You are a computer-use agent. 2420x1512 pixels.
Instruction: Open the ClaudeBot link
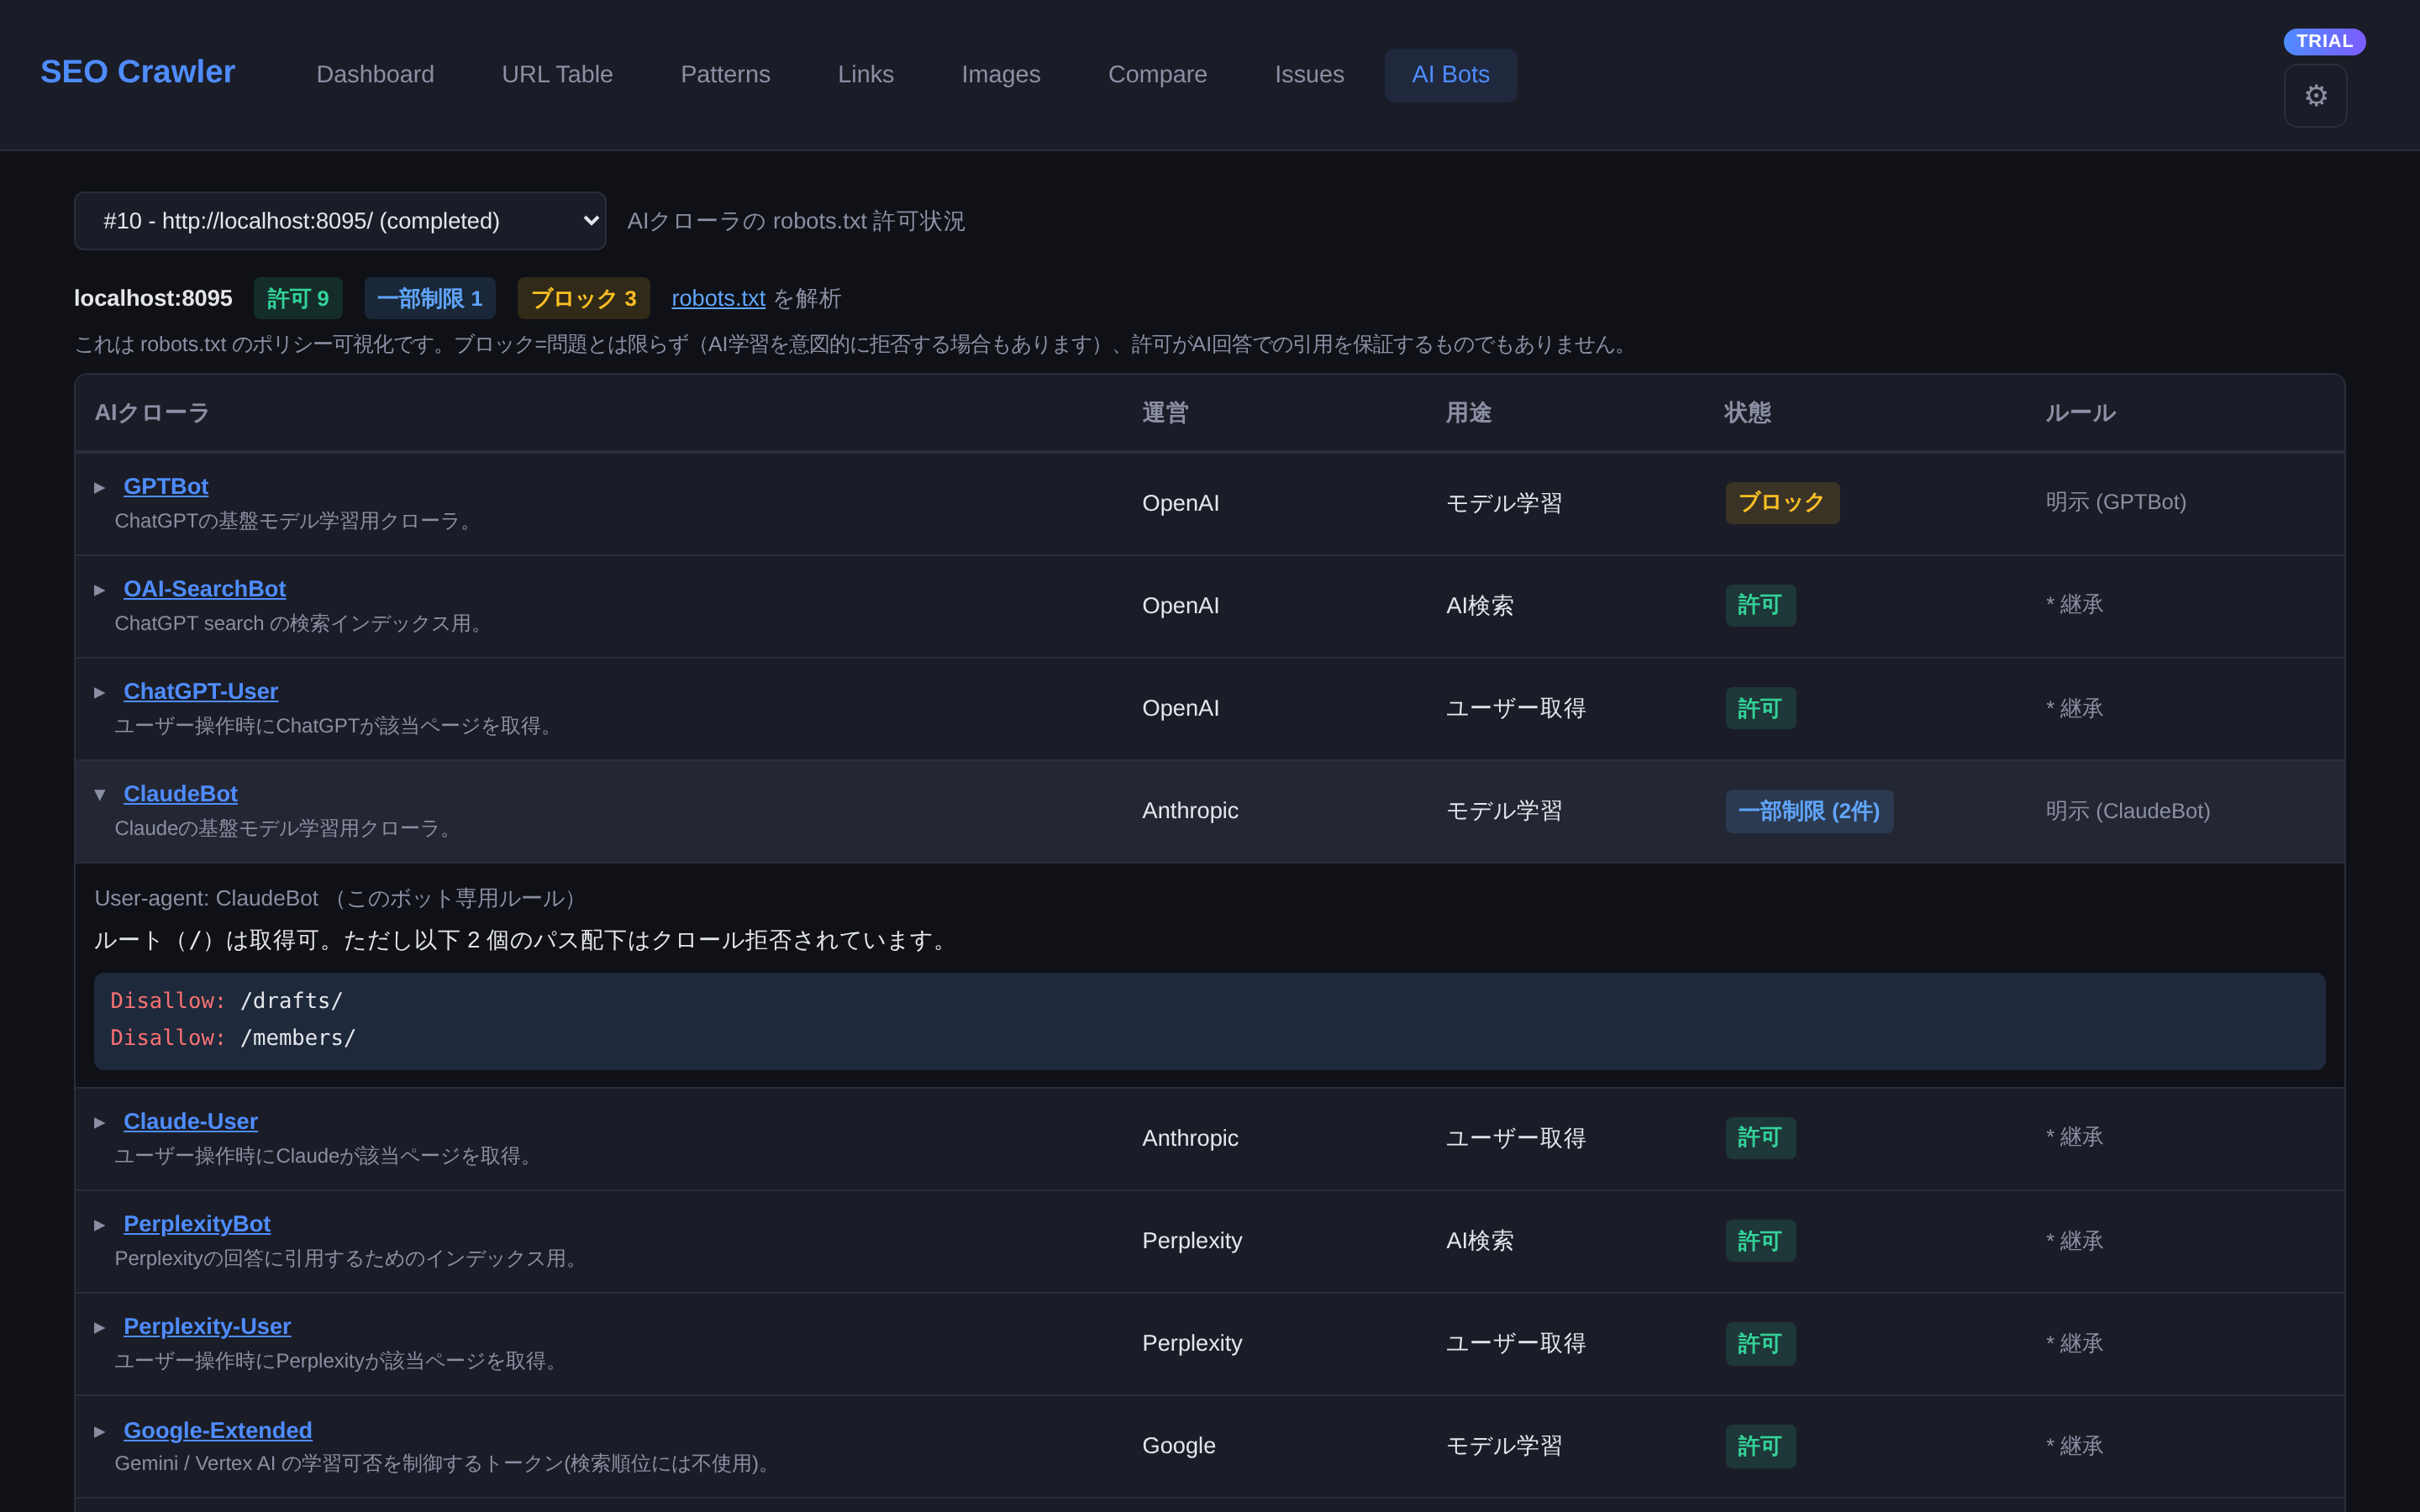(181, 793)
